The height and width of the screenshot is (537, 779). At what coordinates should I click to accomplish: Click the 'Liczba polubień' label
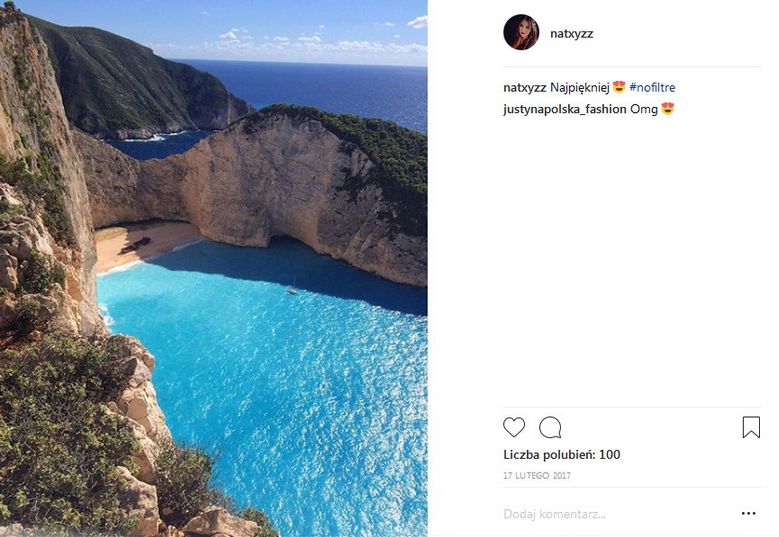pos(549,455)
